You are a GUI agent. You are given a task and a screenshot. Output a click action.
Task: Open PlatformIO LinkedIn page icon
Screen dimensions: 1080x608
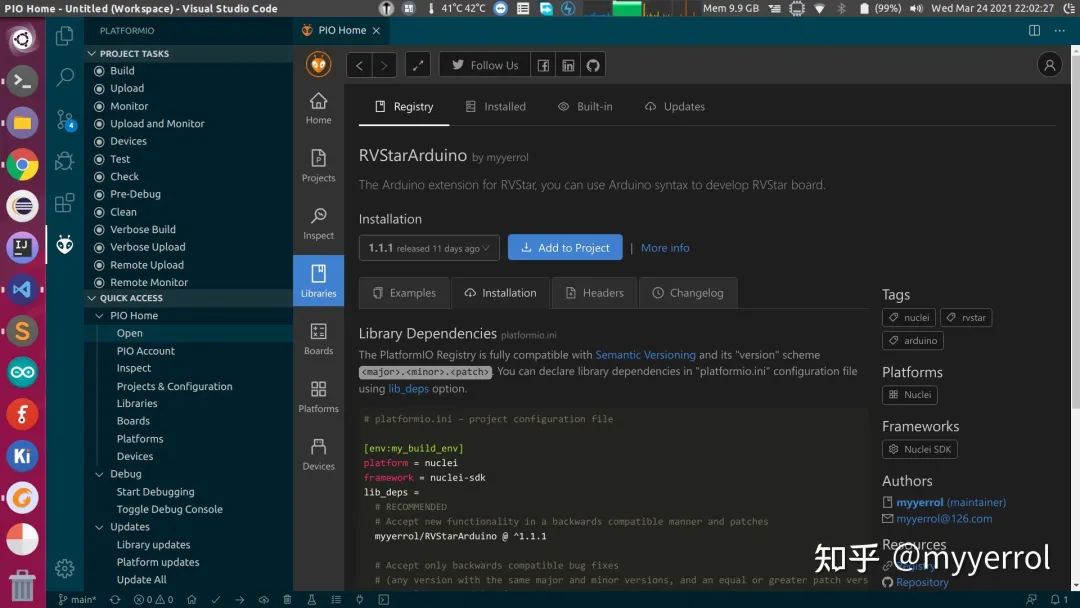pos(568,65)
